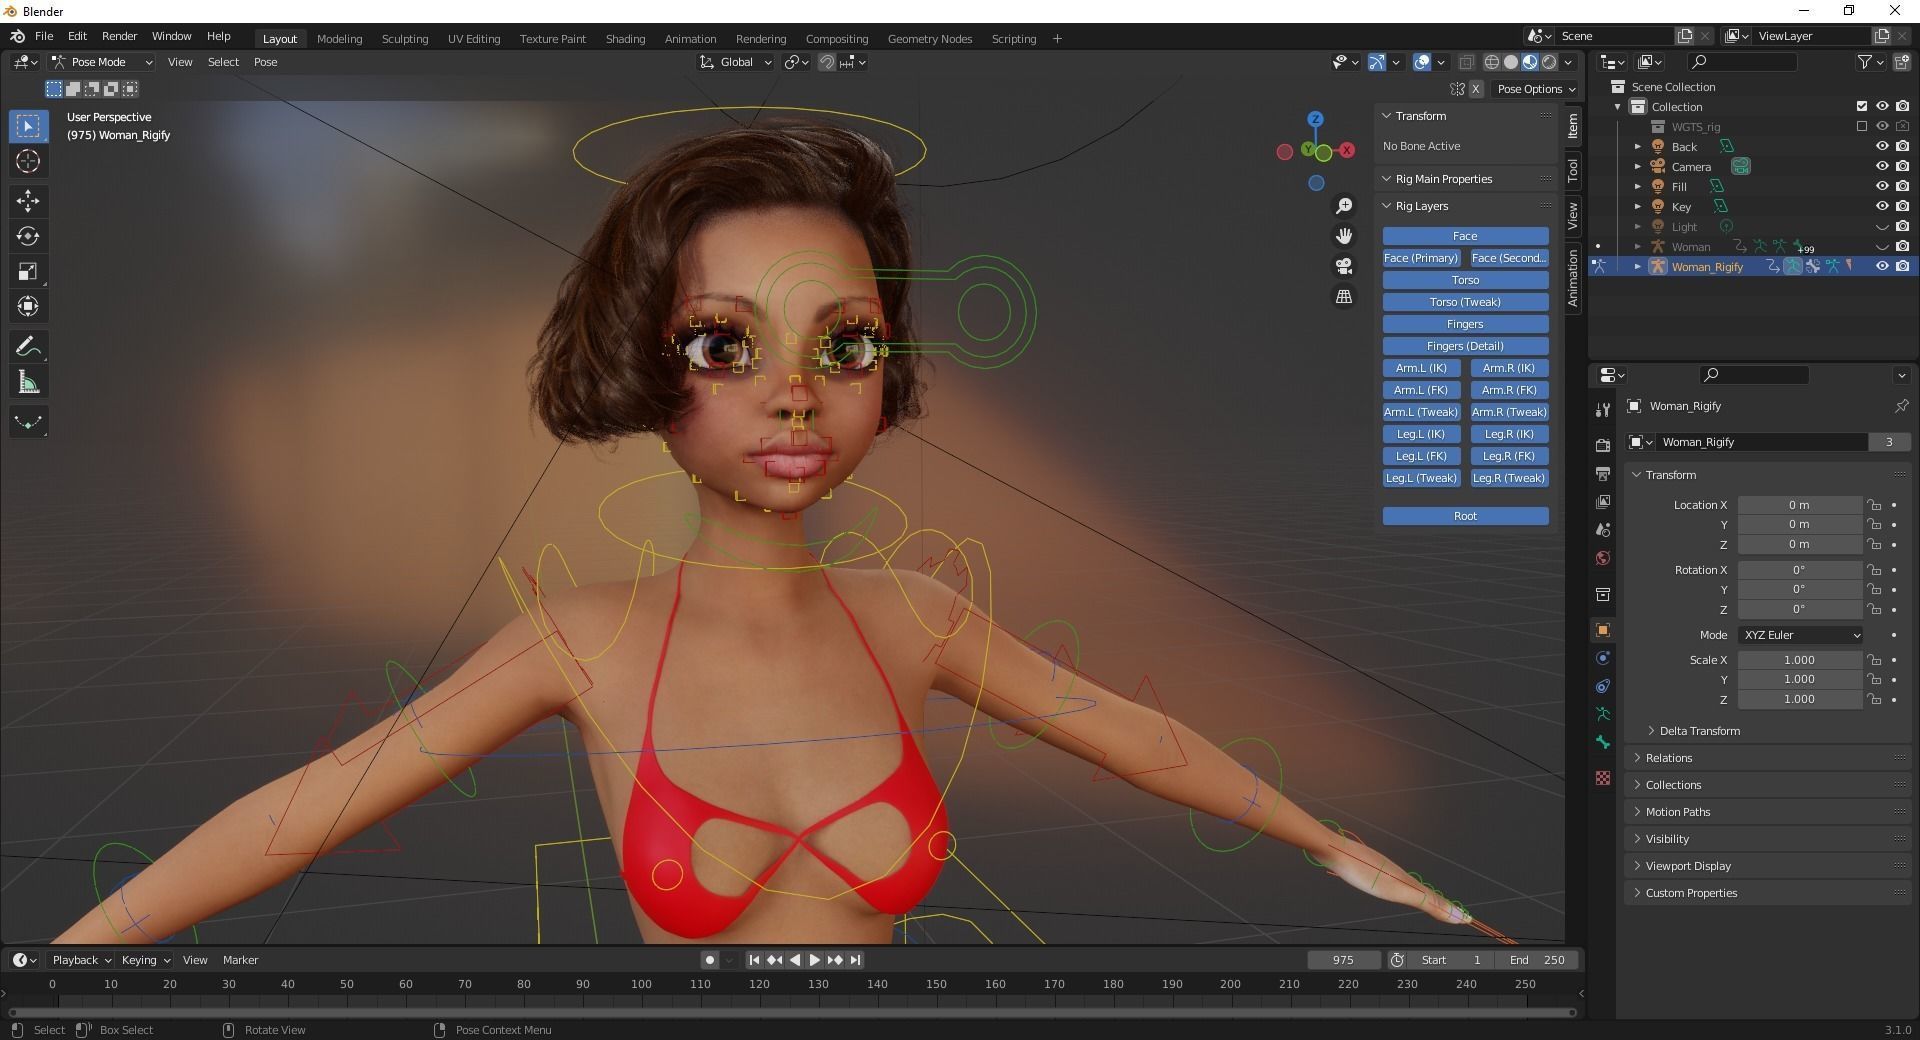This screenshot has height=1040, width=1920.
Task: Open Physics properties tab icon
Action: [x=1603, y=658]
